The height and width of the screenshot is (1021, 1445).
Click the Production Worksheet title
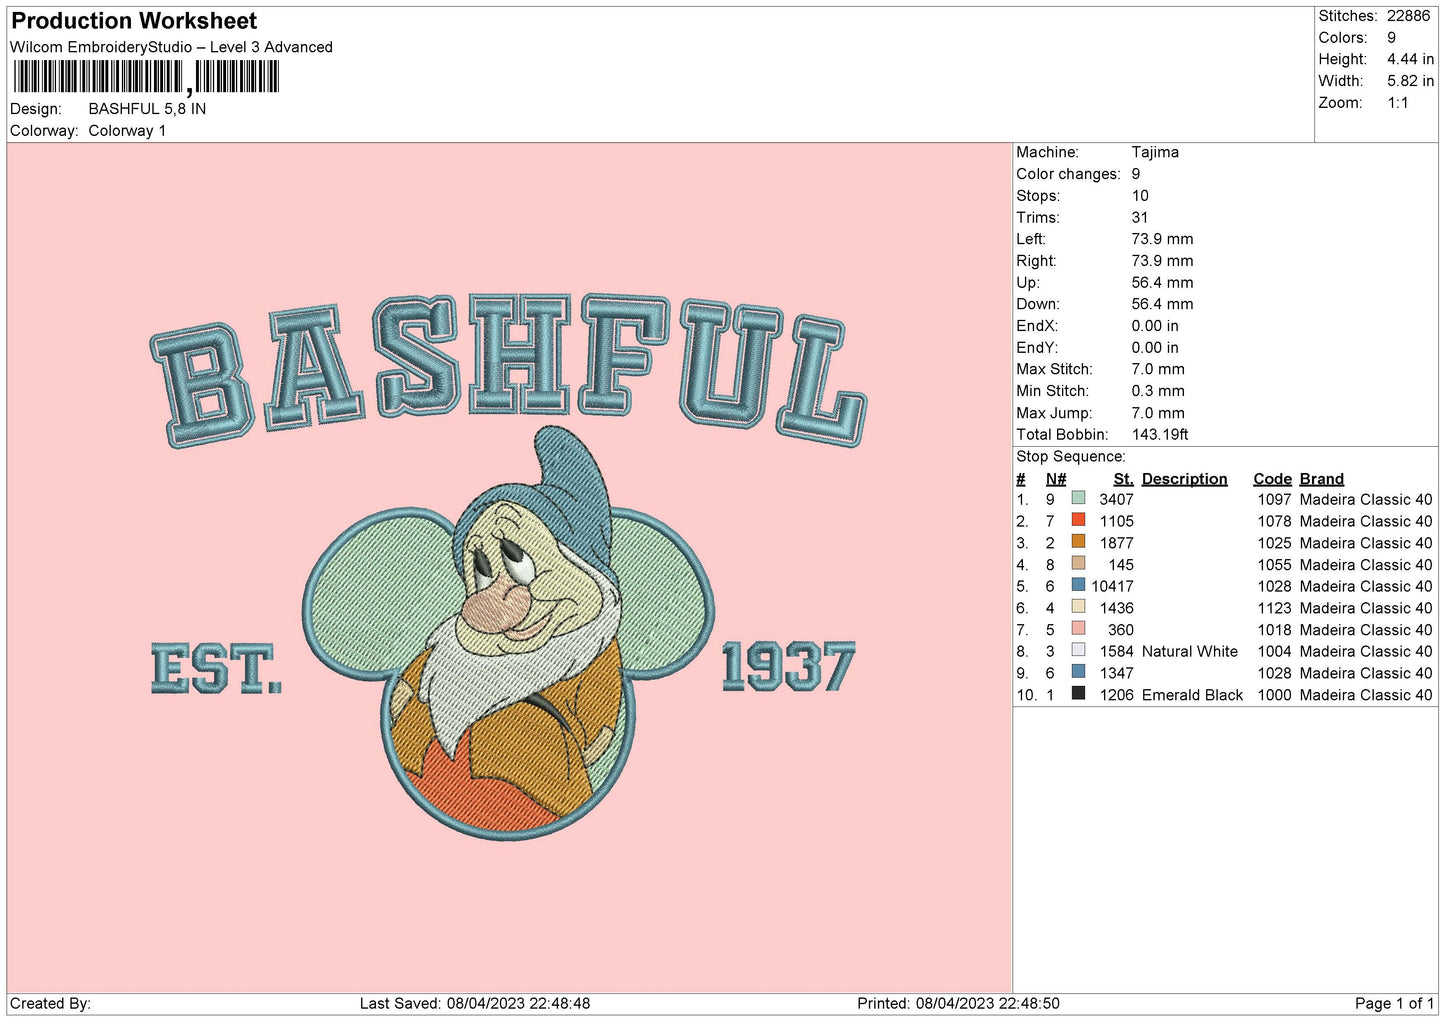[x=134, y=21]
